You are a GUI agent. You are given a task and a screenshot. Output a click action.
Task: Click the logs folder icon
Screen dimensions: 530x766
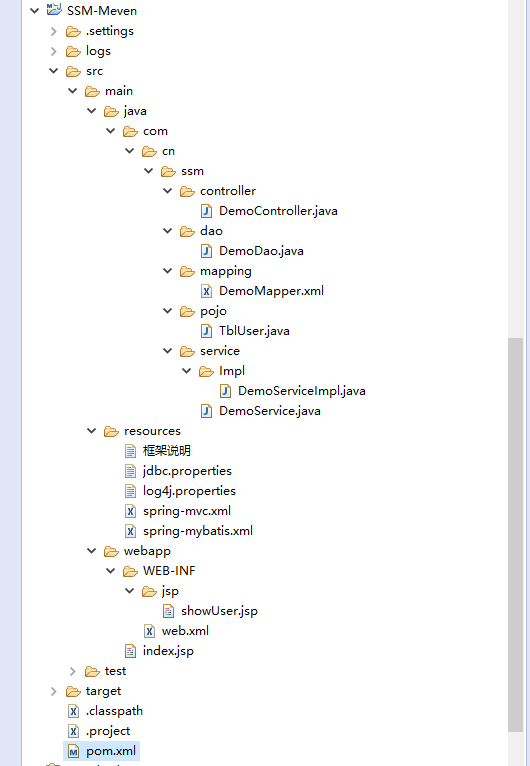pyautogui.click(x=73, y=51)
